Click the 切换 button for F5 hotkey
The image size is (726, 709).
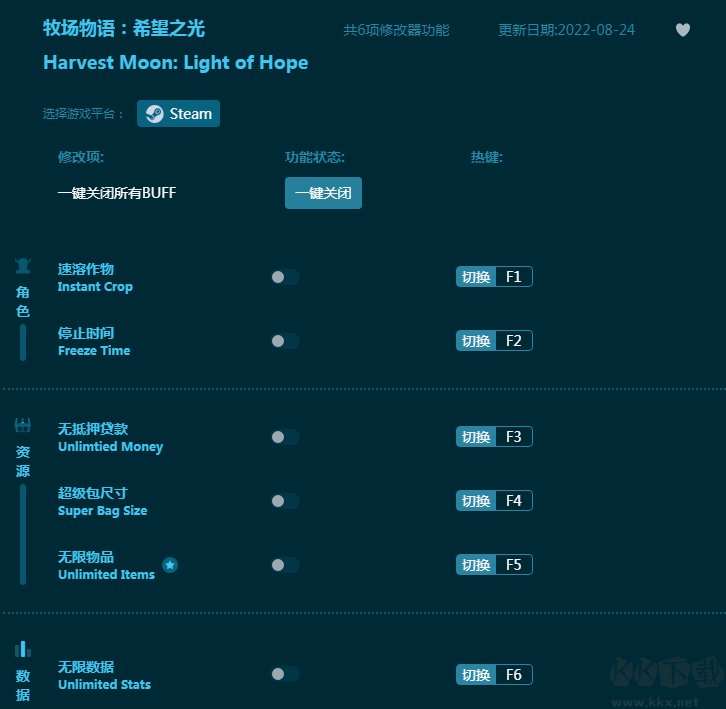pyautogui.click(x=476, y=565)
